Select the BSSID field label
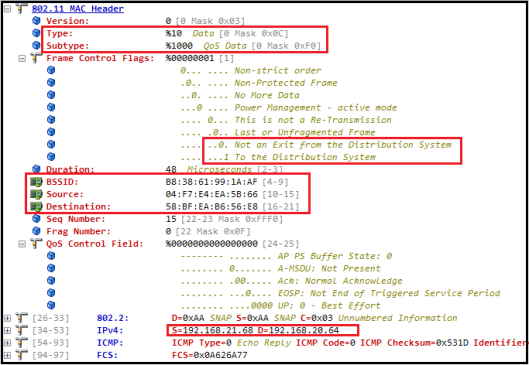This screenshot has width=529, height=365. [62, 182]
